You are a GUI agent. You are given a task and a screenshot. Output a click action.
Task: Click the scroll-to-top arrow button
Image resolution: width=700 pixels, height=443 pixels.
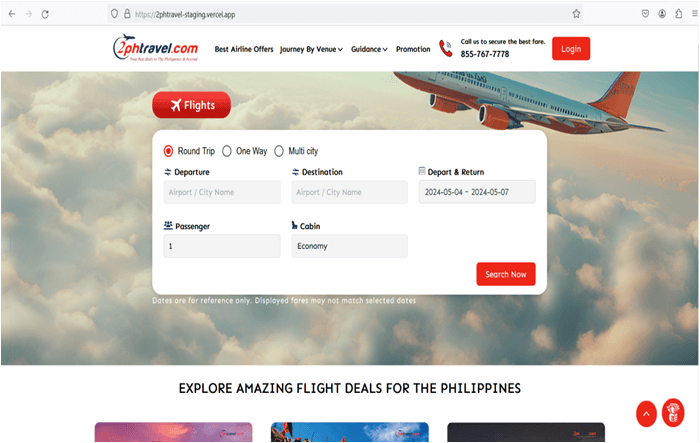tap(646, 414)
